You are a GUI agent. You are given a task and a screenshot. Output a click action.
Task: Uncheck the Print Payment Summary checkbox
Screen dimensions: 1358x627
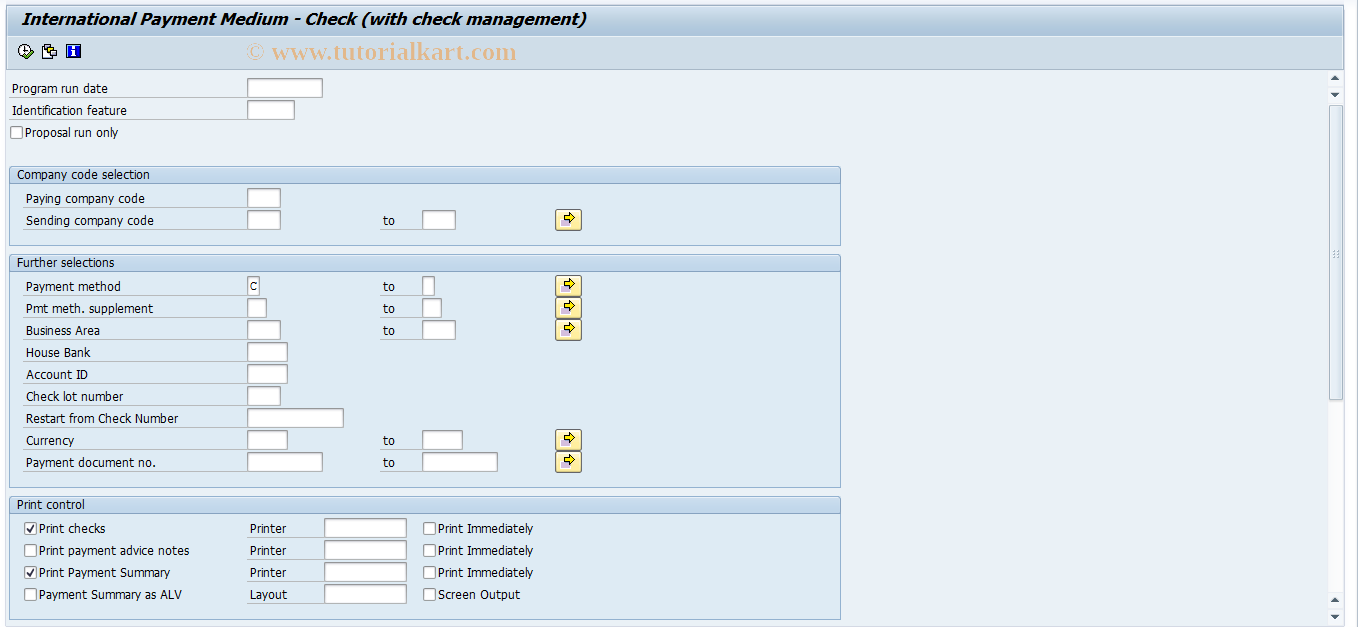(31, 572)
